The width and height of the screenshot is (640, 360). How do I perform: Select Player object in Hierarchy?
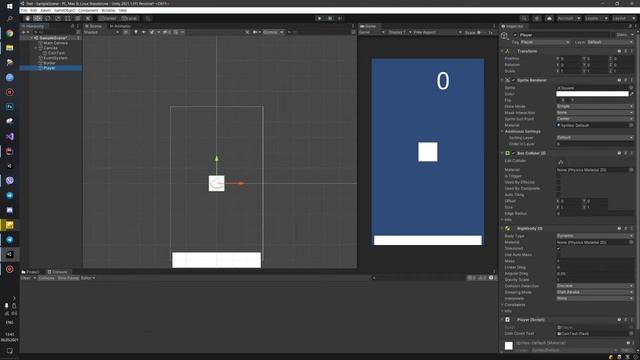coord(49,68)
